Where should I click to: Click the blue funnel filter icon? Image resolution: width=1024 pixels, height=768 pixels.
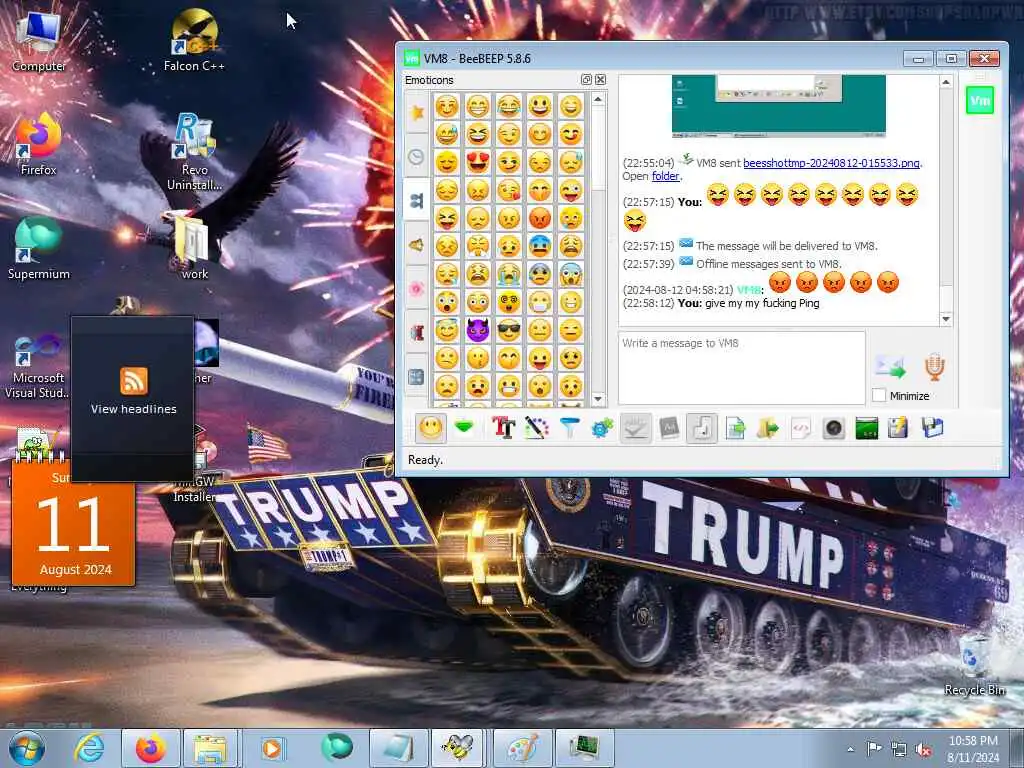coord(569,428)
